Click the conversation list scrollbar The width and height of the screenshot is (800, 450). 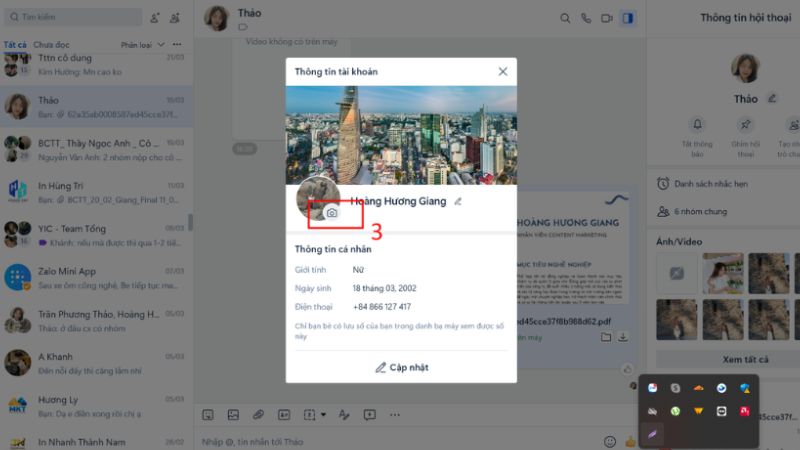(191, 222)
